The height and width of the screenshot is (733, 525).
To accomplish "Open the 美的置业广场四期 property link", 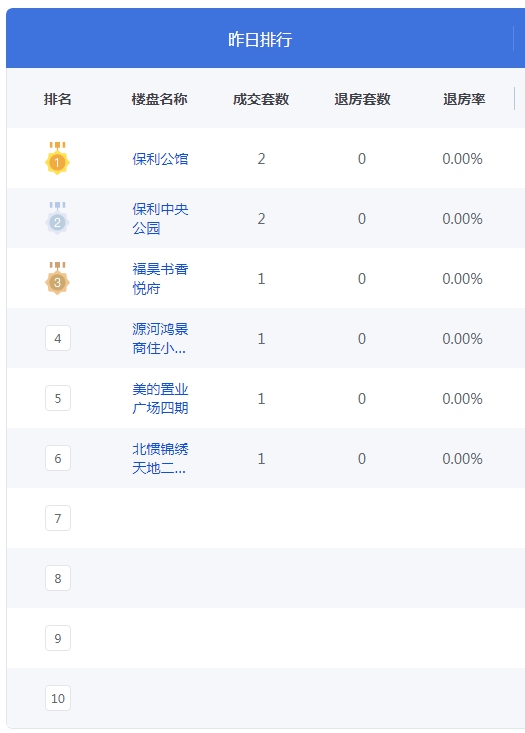I will (x=160, y=398).
